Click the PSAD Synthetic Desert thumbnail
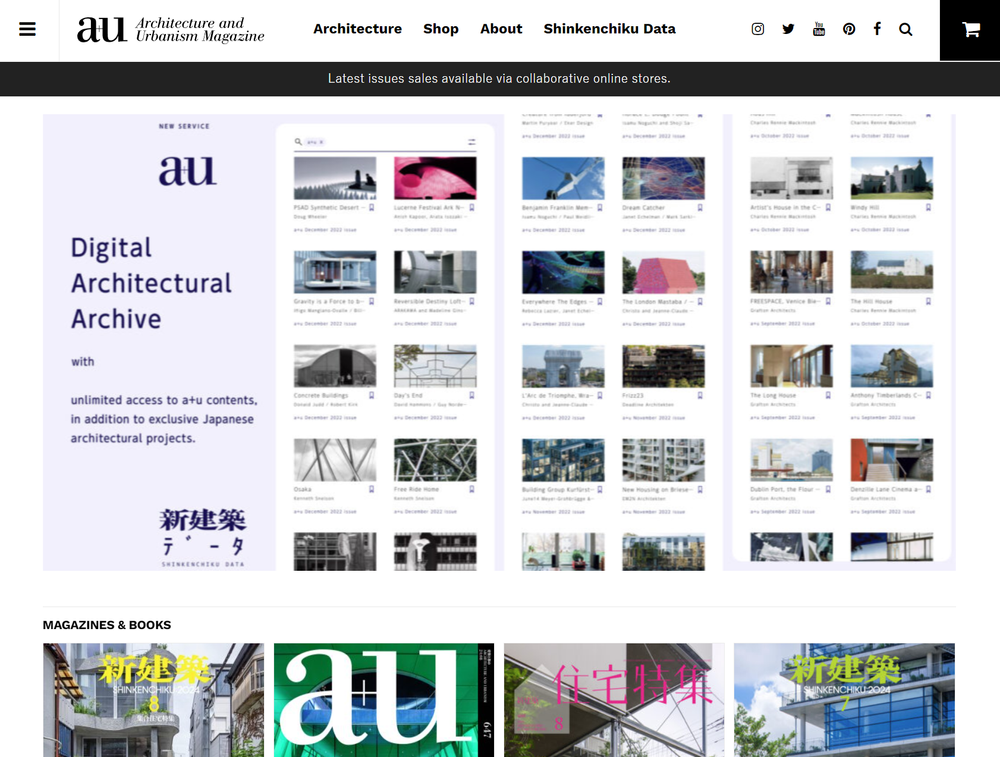 click(335, 178)
